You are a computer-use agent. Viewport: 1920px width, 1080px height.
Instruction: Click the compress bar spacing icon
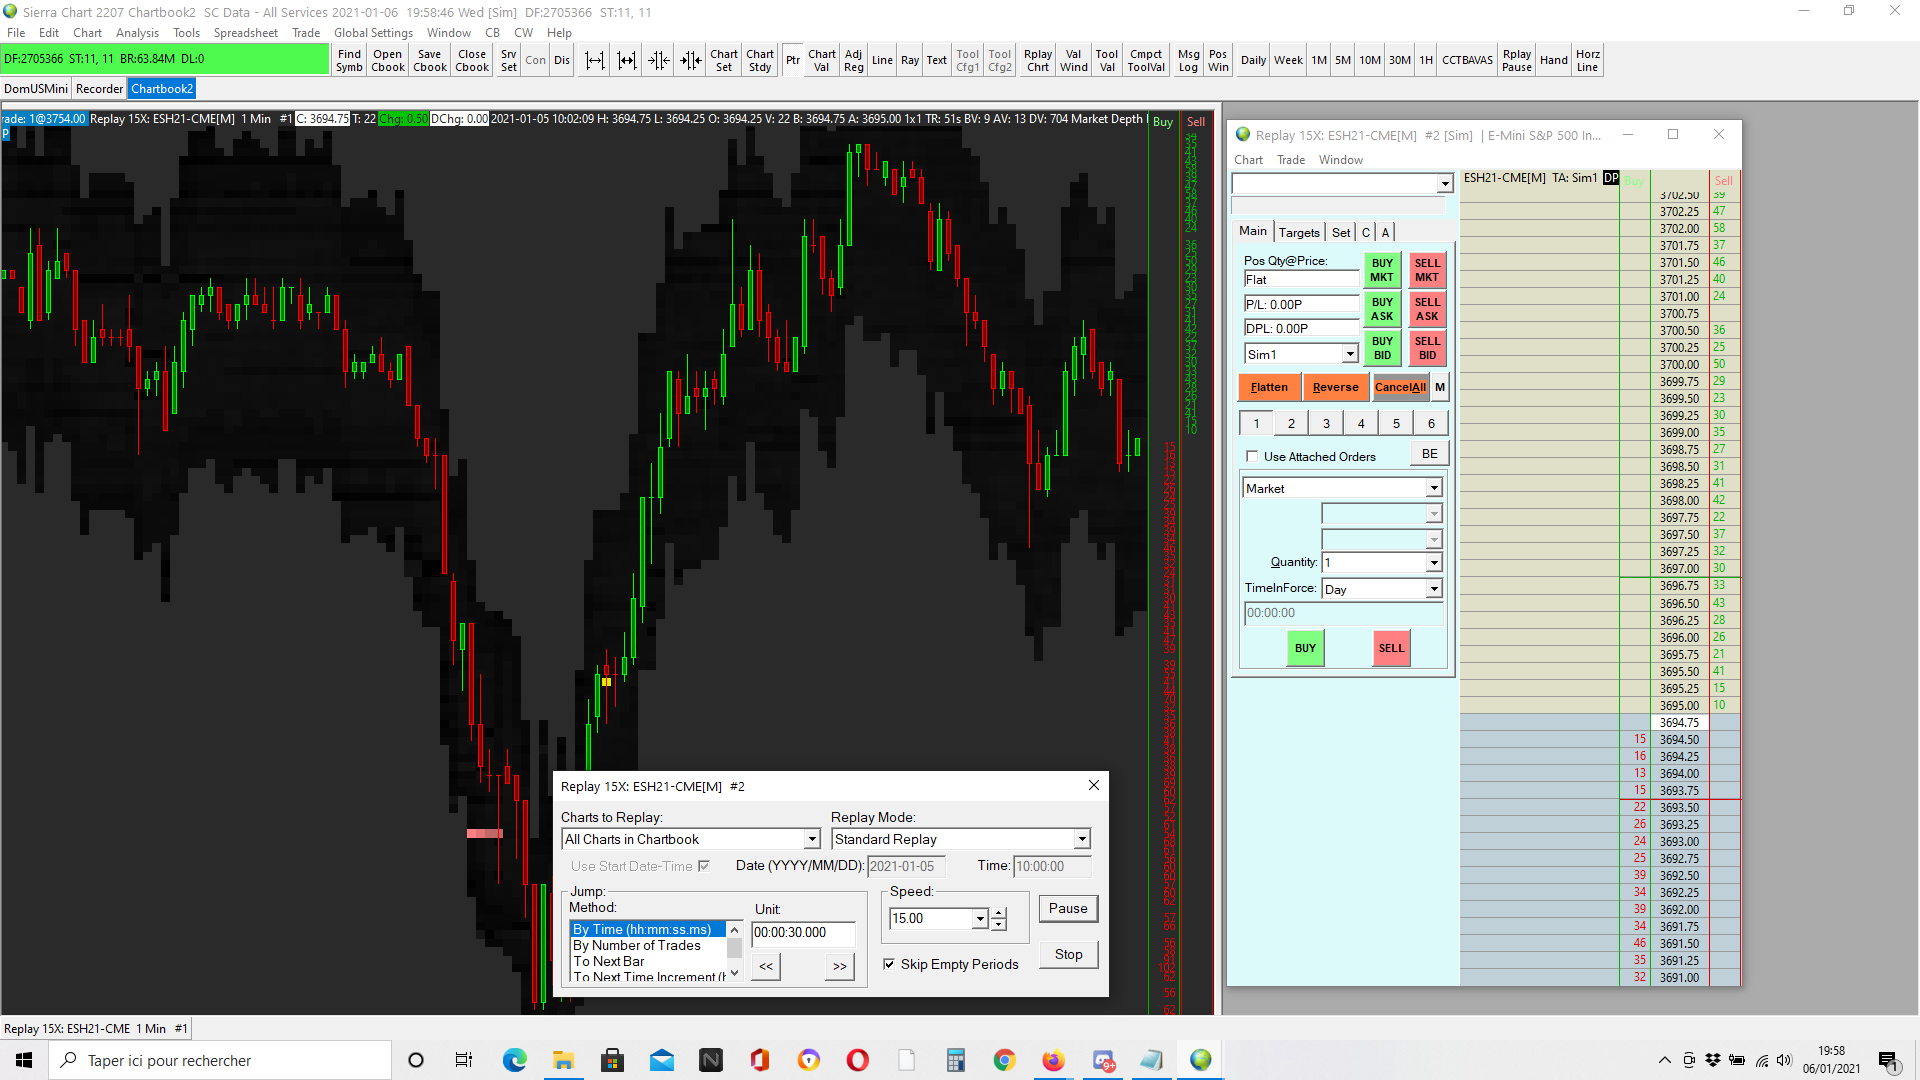(x=659, y=61)
